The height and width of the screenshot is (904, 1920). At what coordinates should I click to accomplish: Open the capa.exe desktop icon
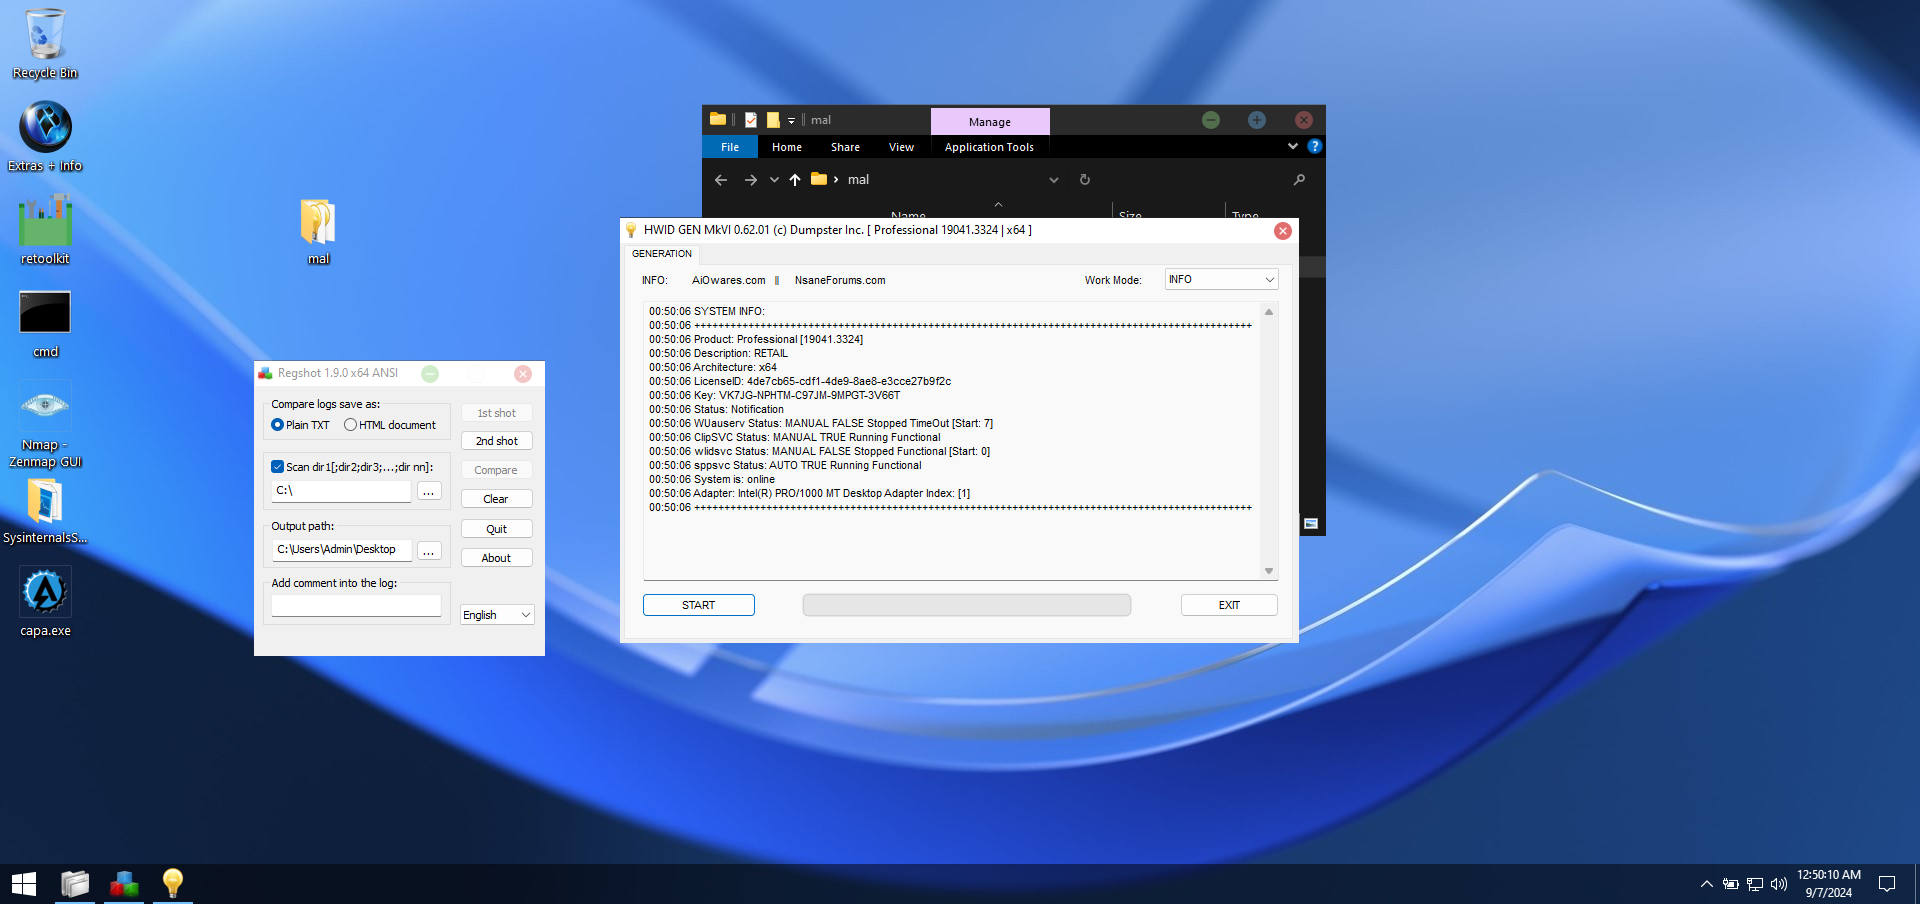click(x=45, y=601)
